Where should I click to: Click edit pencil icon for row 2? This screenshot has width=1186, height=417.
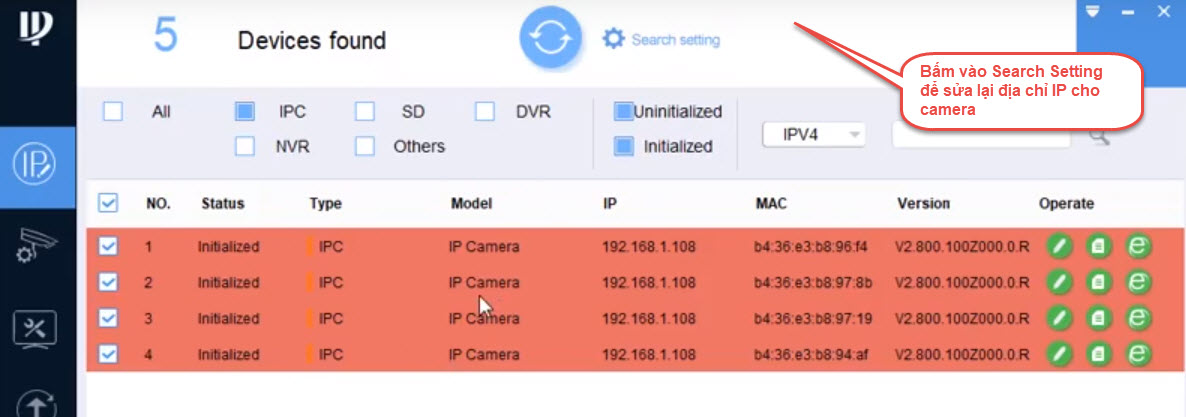click(x=1060, y=282)
